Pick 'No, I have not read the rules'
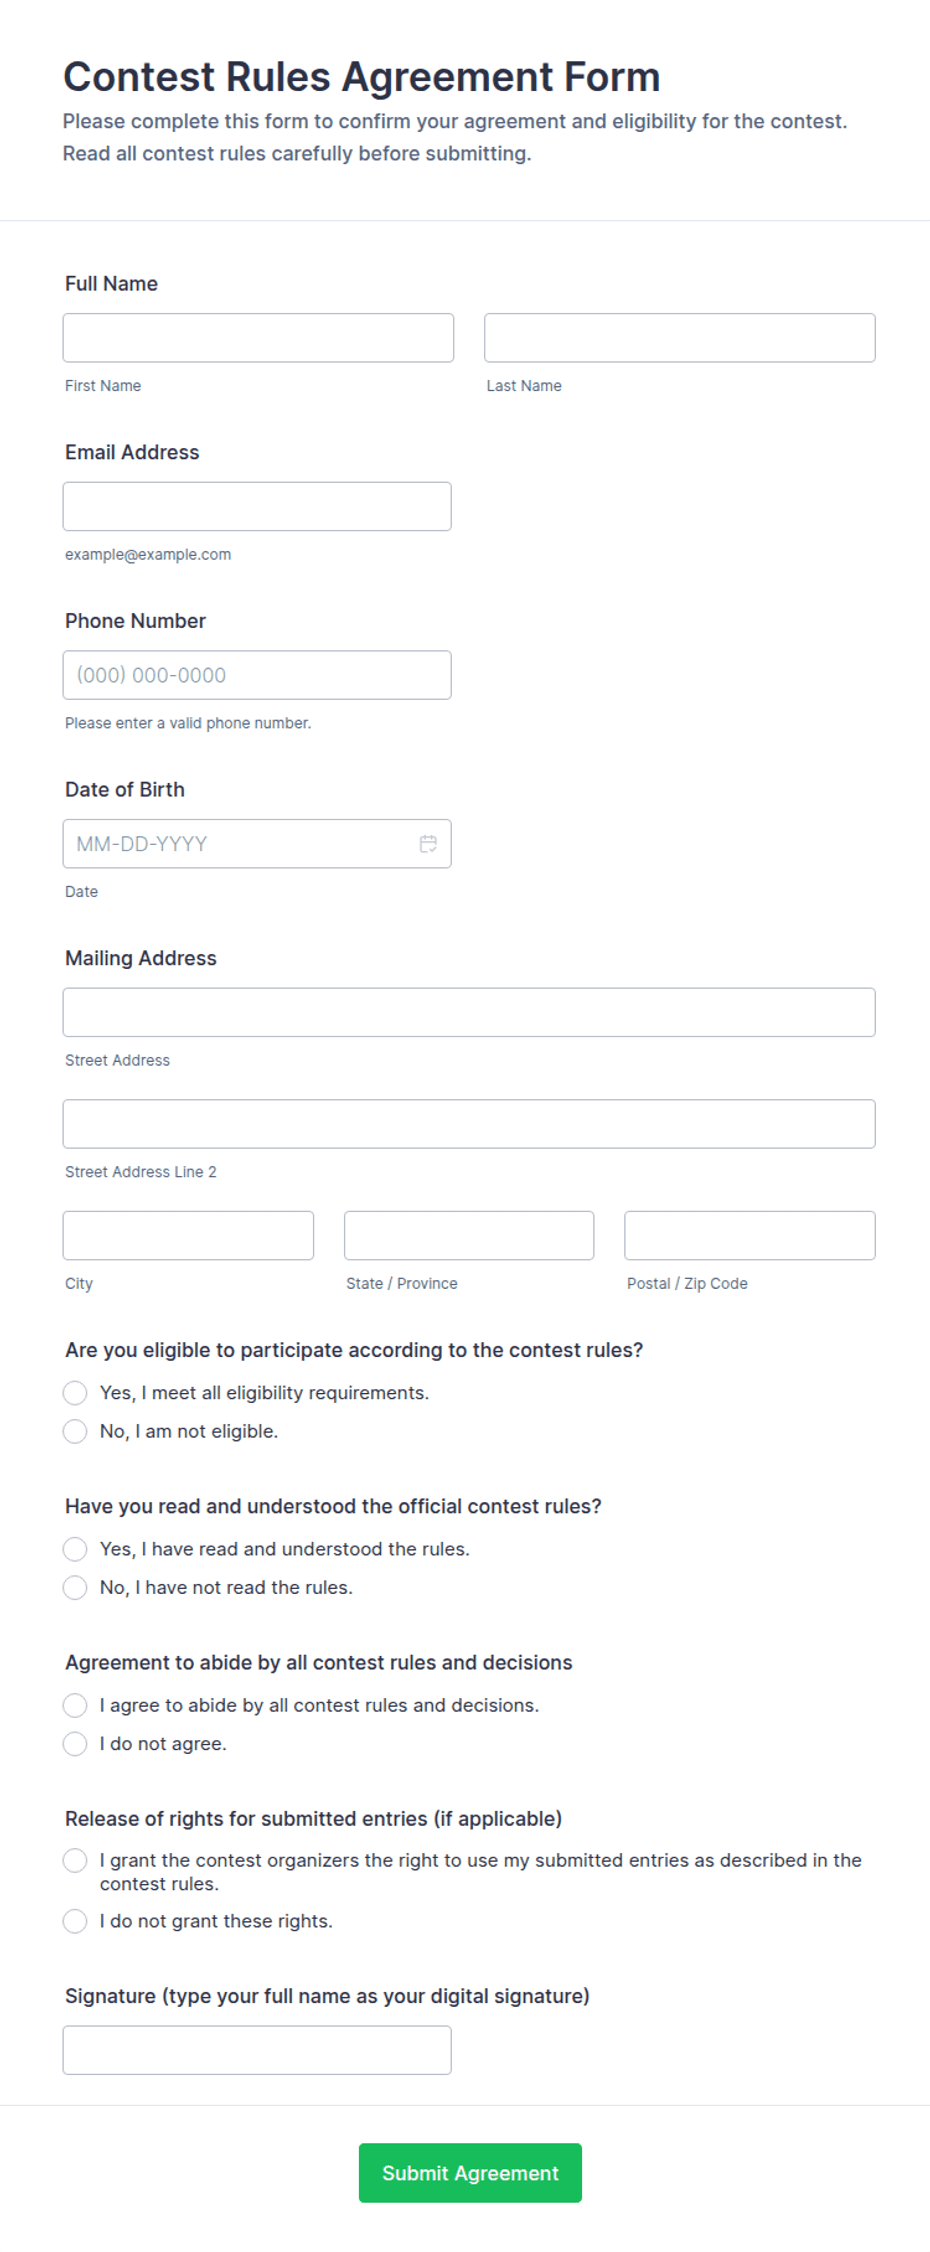Screen dimensions: 930x2252 pyautogui.click(x=75, y=1588)
